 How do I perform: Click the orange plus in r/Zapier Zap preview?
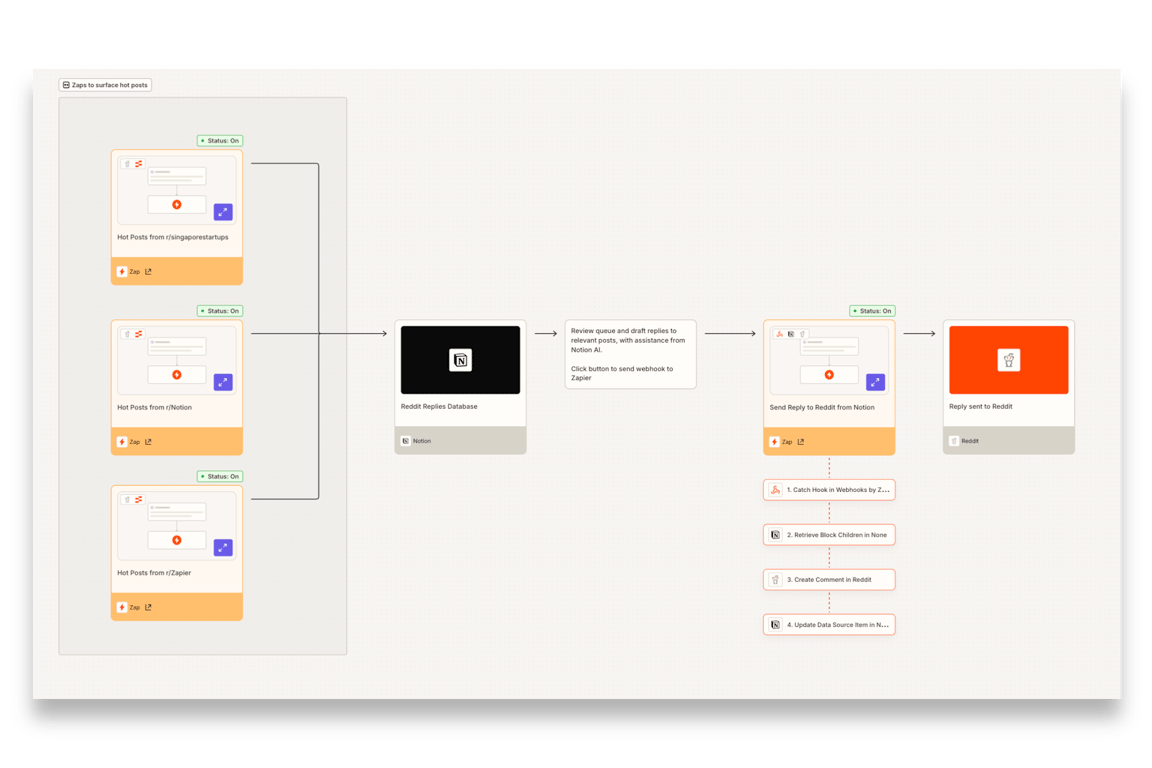[x=177, y=540]
